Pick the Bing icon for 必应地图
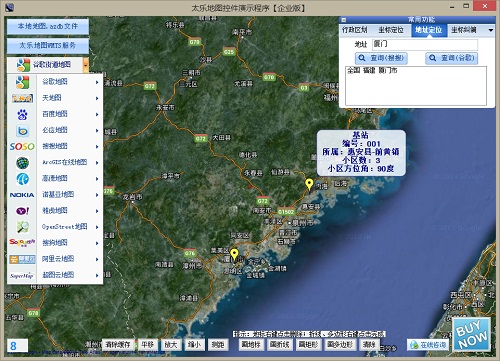 [22, 130]
